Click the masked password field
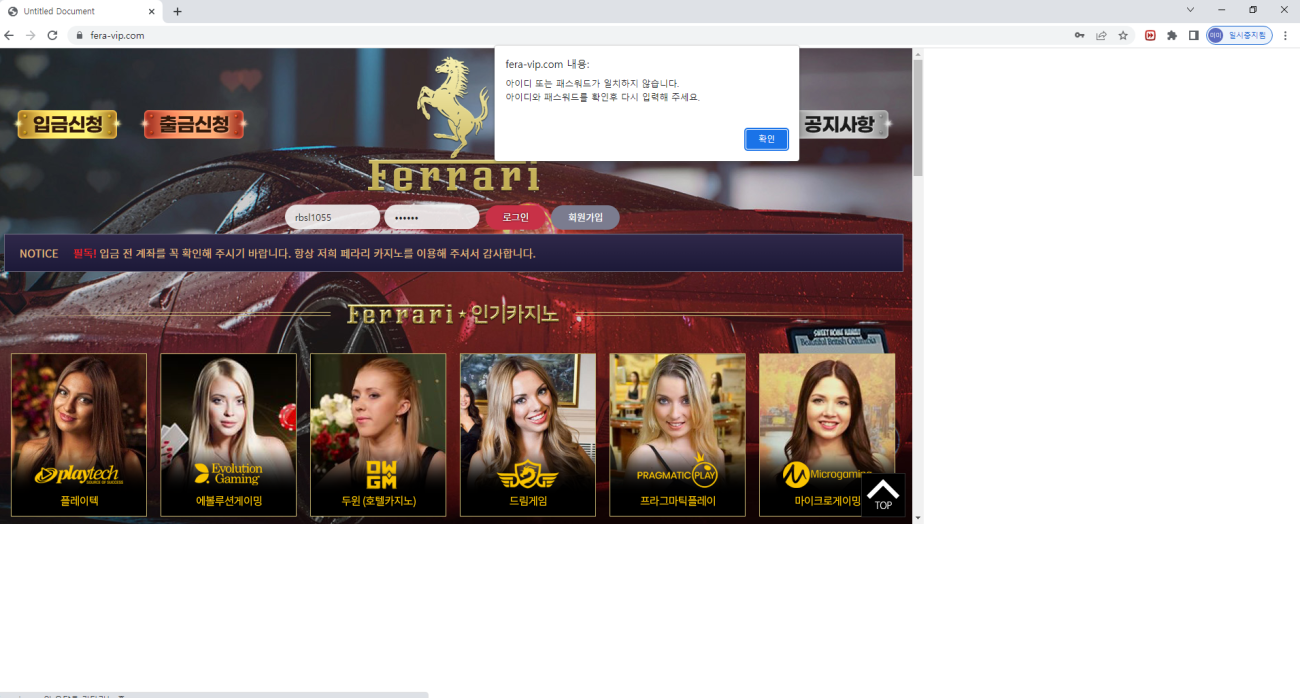 [x=432, y=217]
